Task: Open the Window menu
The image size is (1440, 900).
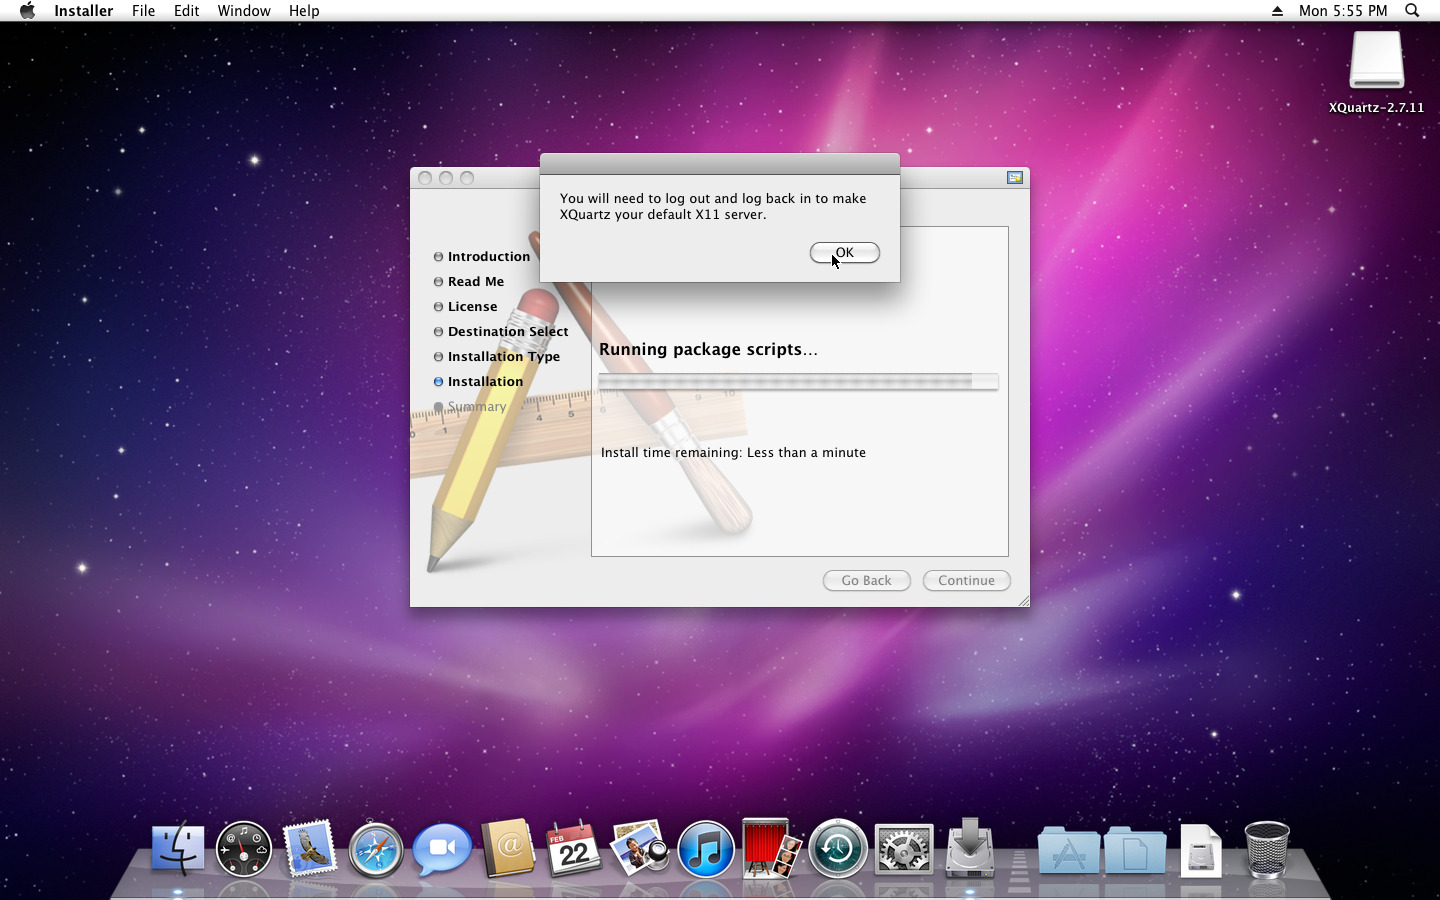Action: (x=244, y=11)
